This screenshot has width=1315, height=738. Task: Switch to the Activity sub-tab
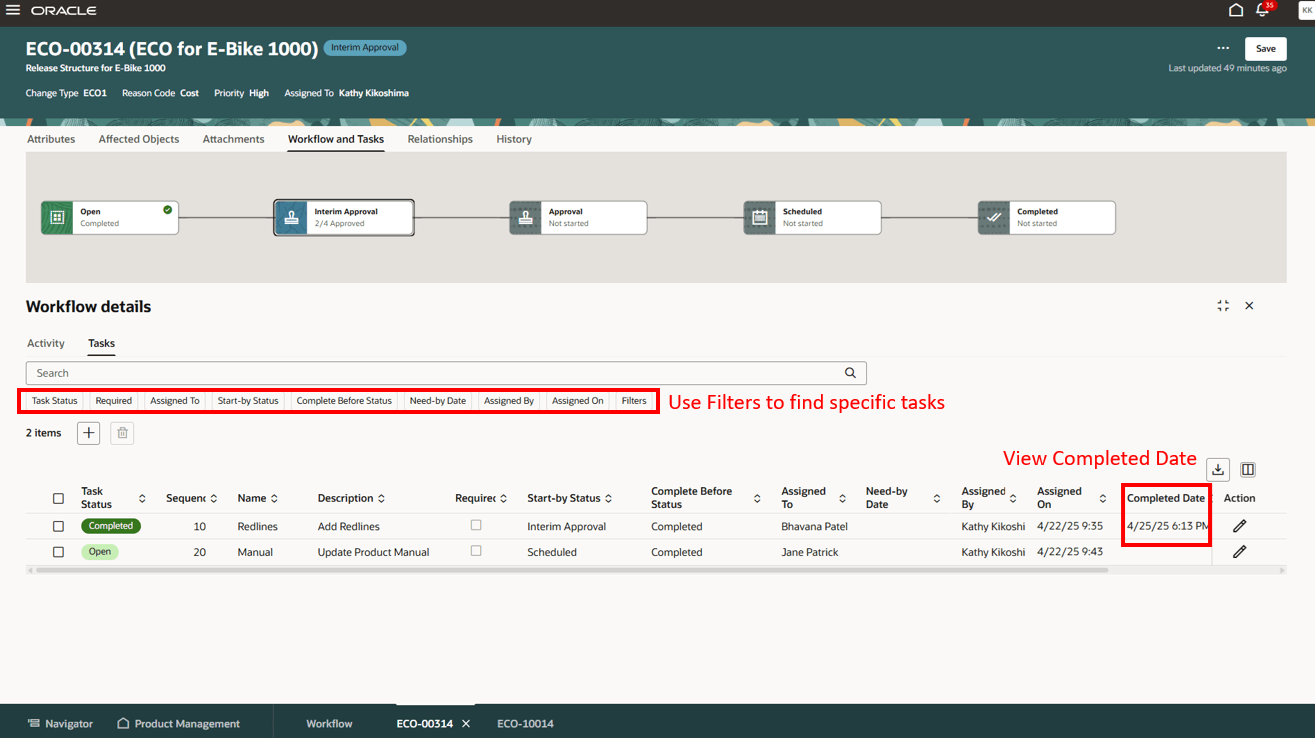pyautogui.click(x=46, y=343)
